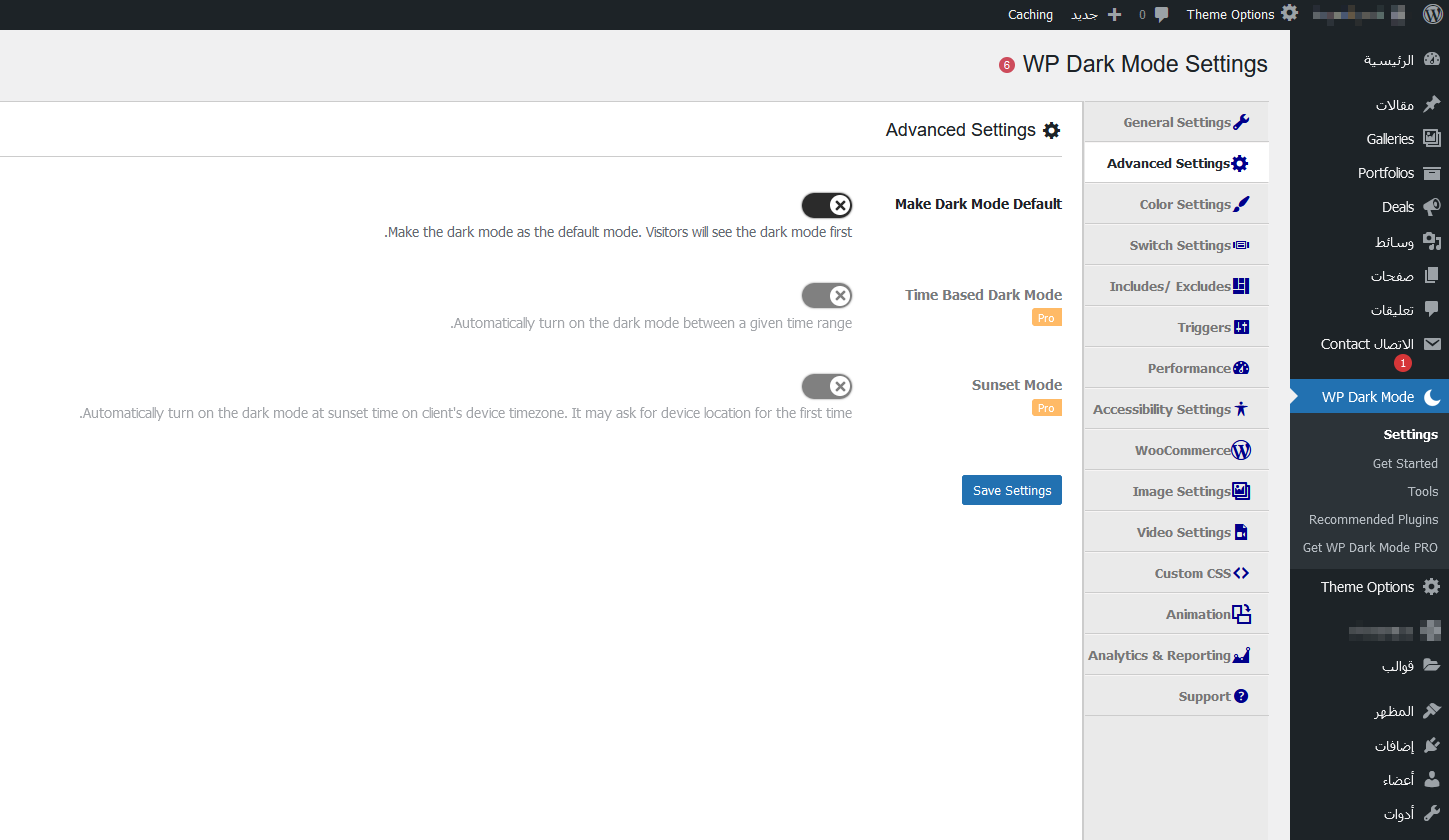The height and width of the screenshot is (840, 1449).
Task: Click the Accessibility Settings person icon
Action: (x=1241, y=409)
